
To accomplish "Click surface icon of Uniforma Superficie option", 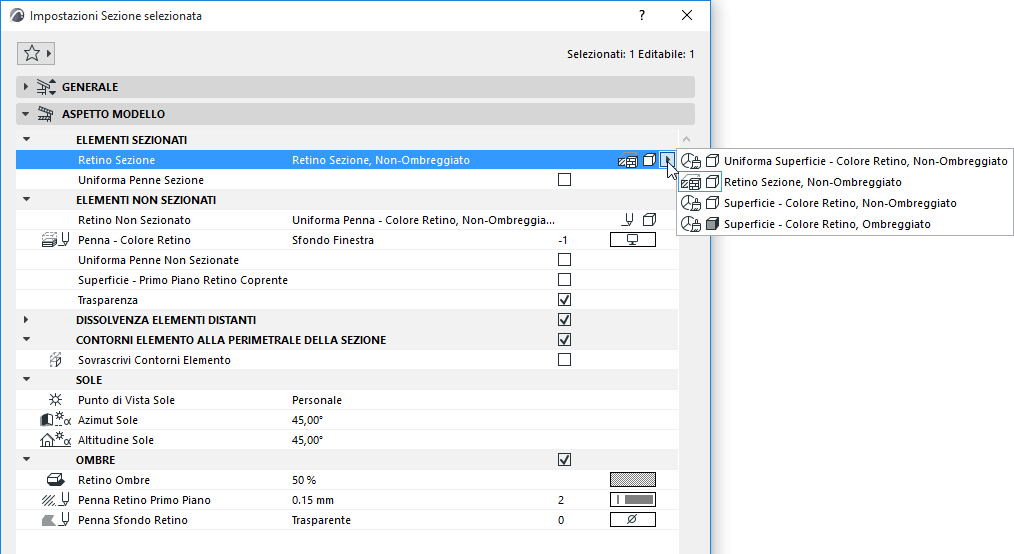I will (x=691, y=161).
